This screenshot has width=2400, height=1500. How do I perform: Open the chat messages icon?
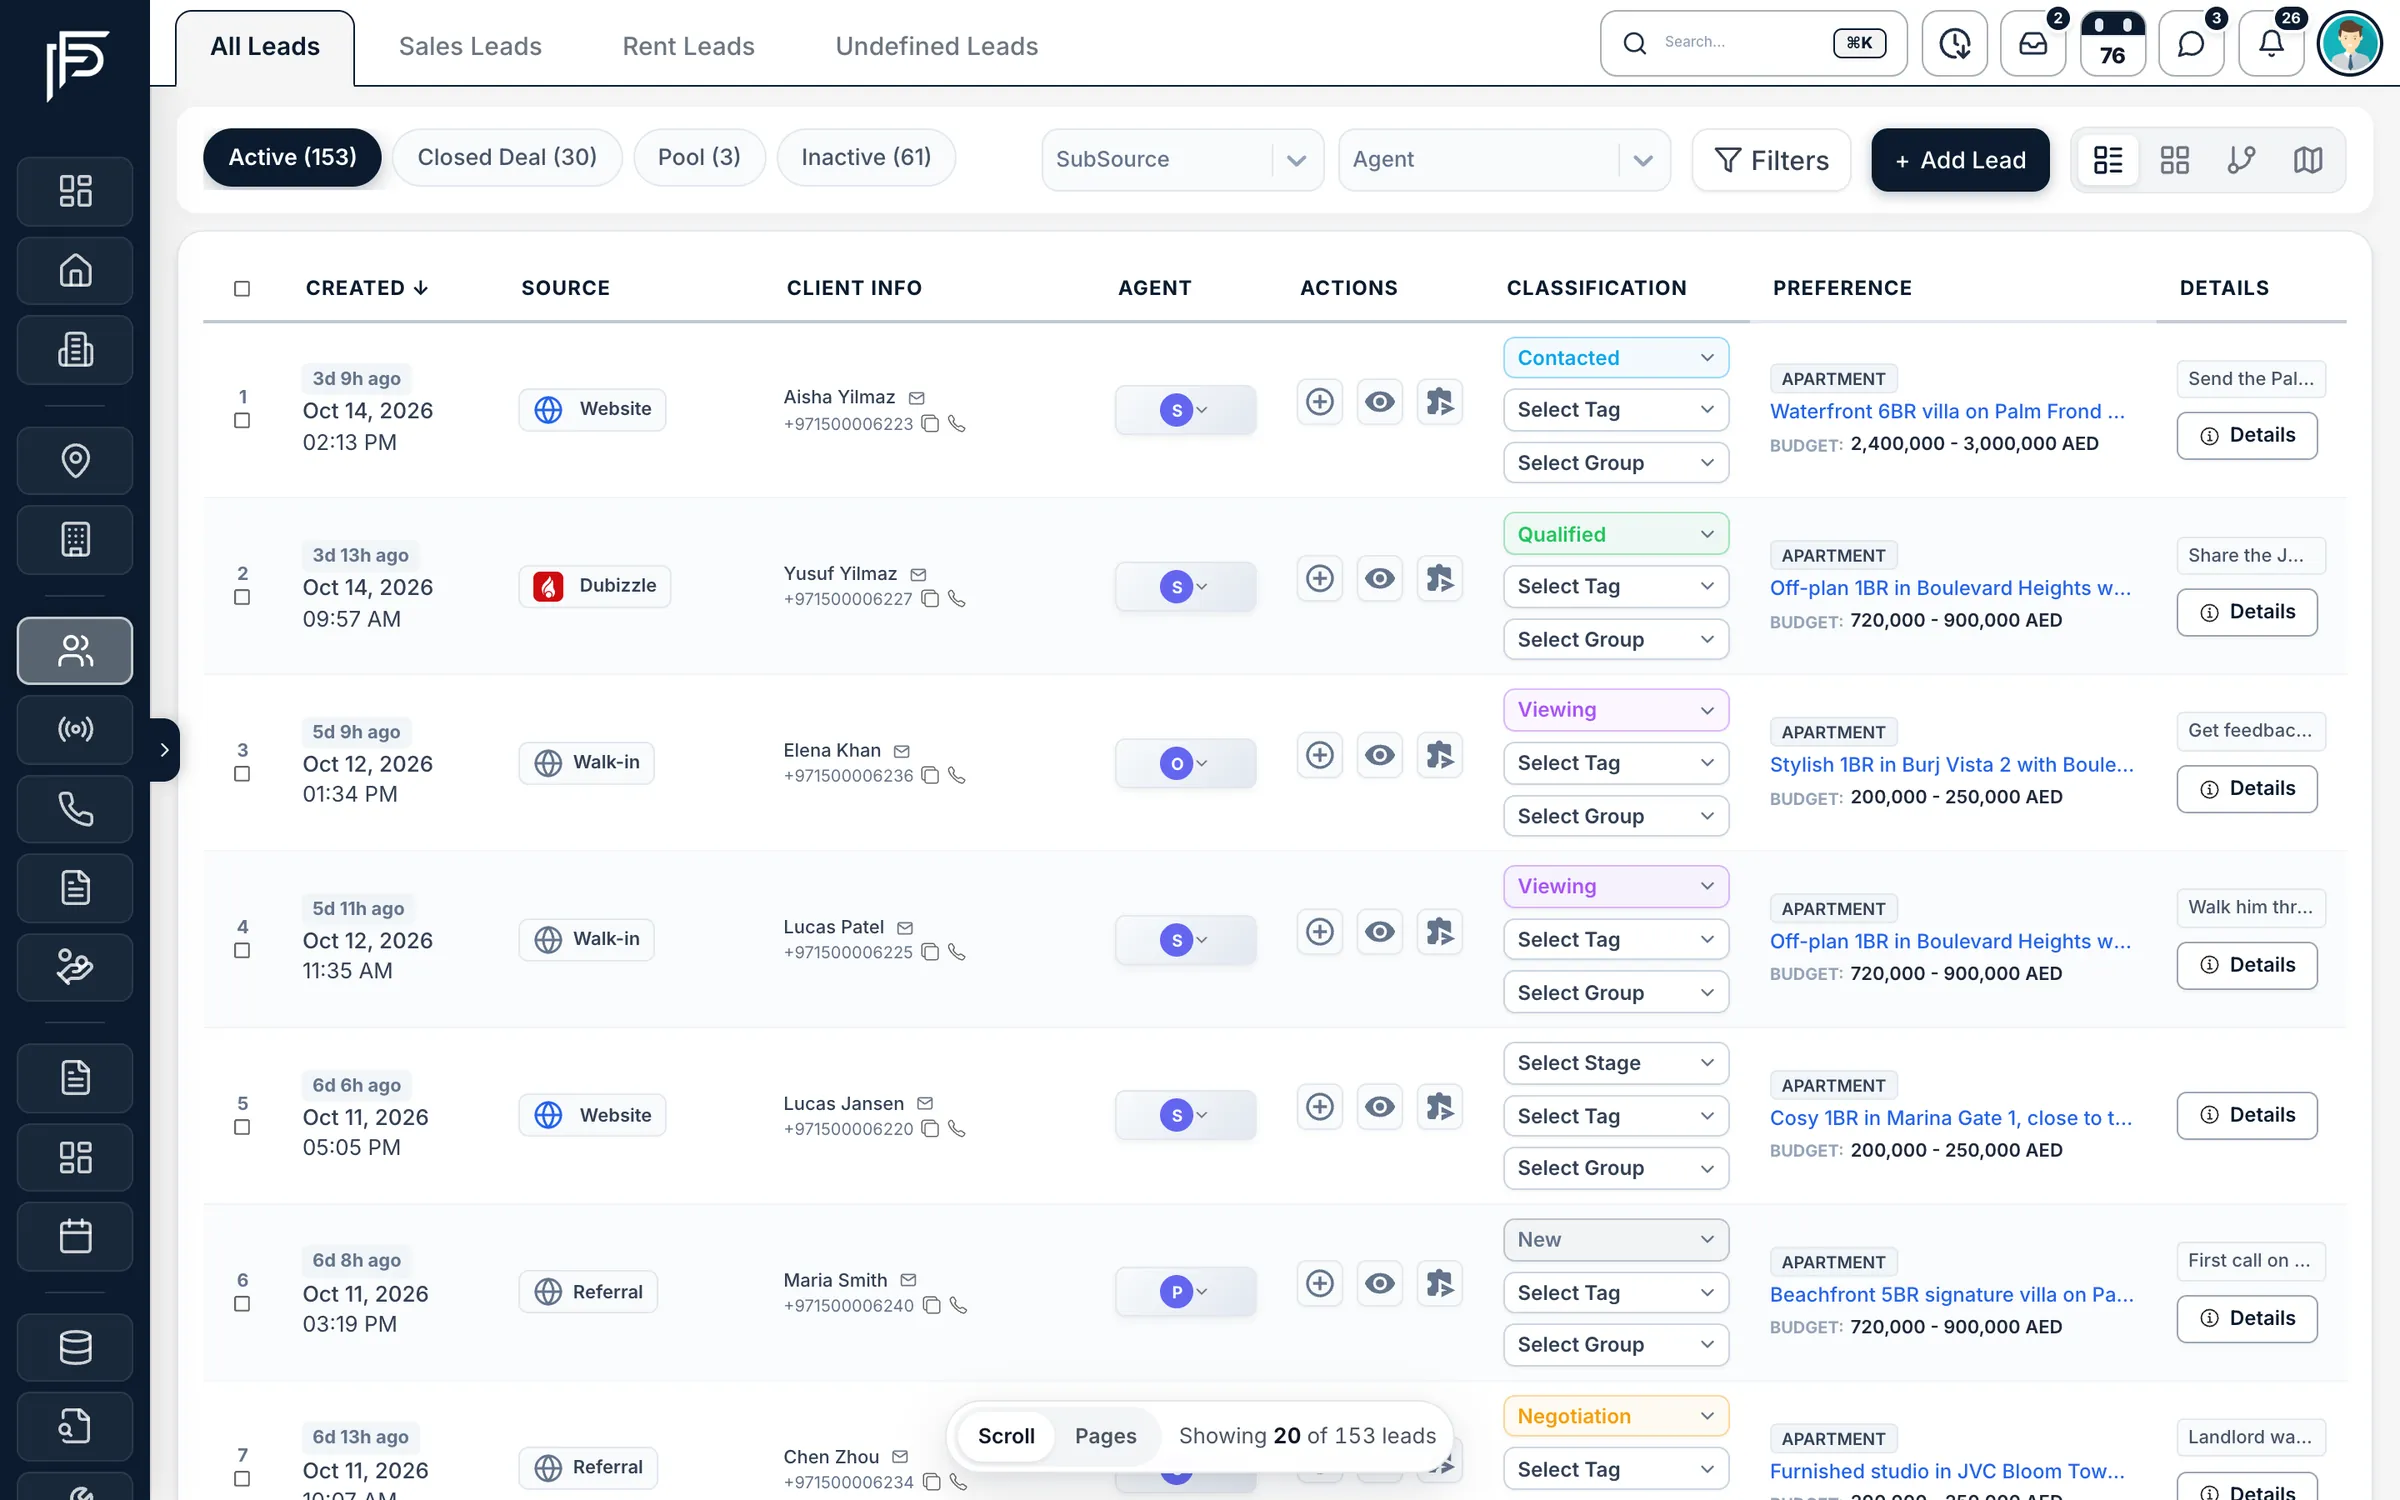(x=2191, y=44)
